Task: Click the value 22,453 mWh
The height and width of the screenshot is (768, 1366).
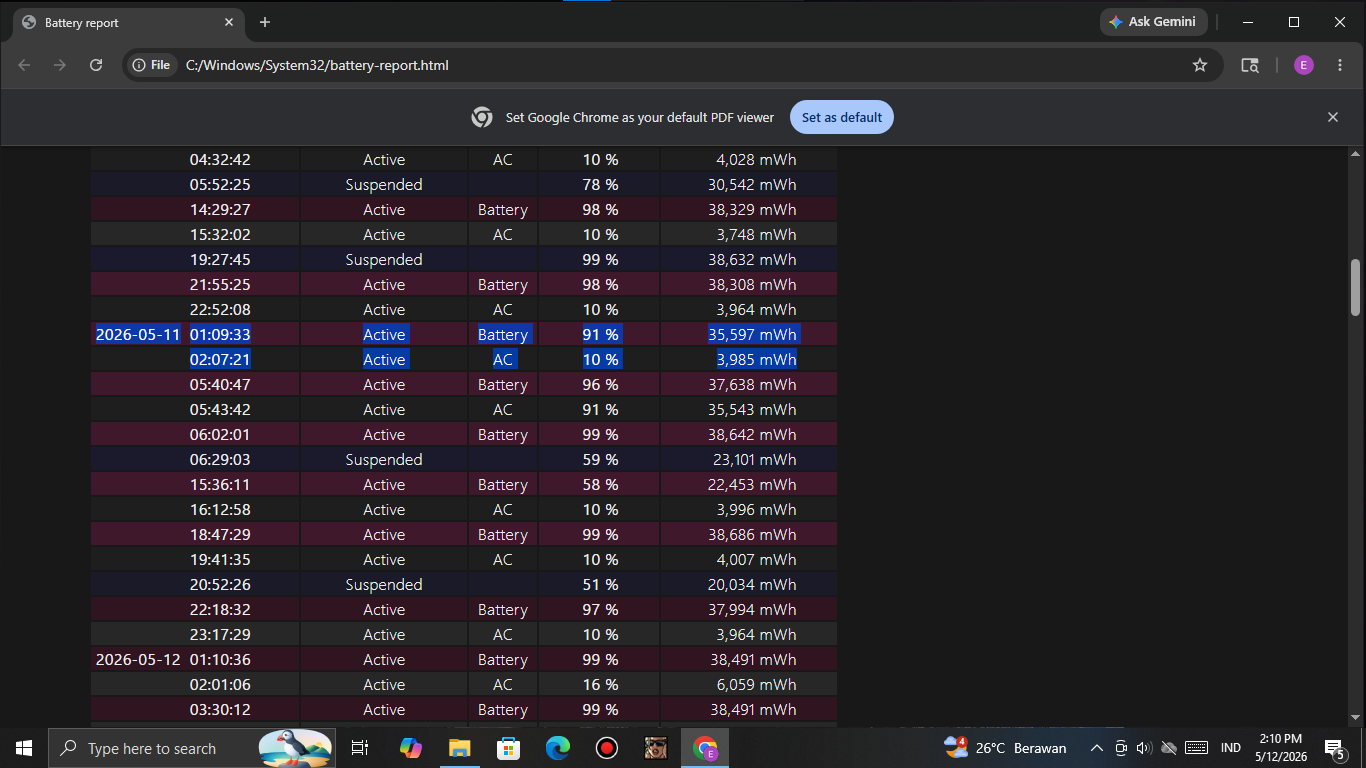Action: tap(752, 484)
